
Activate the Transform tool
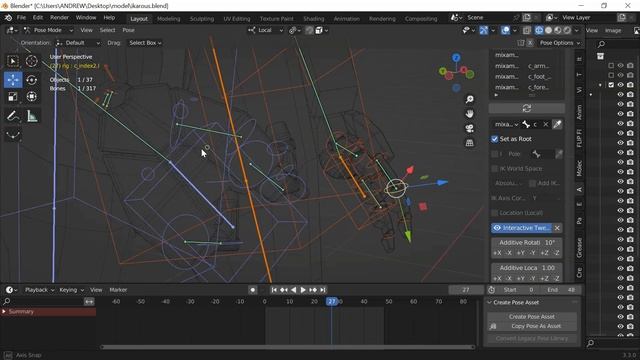(x=31, y=97)
